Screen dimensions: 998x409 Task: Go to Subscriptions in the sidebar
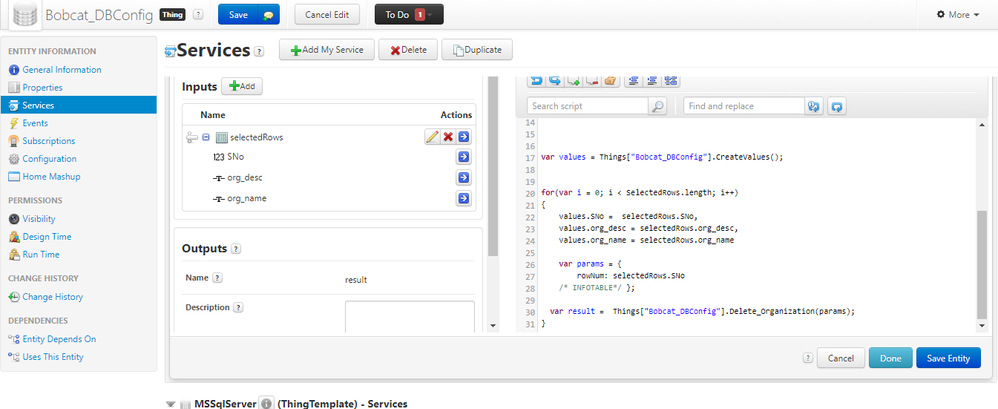click(x=48, y=141)
